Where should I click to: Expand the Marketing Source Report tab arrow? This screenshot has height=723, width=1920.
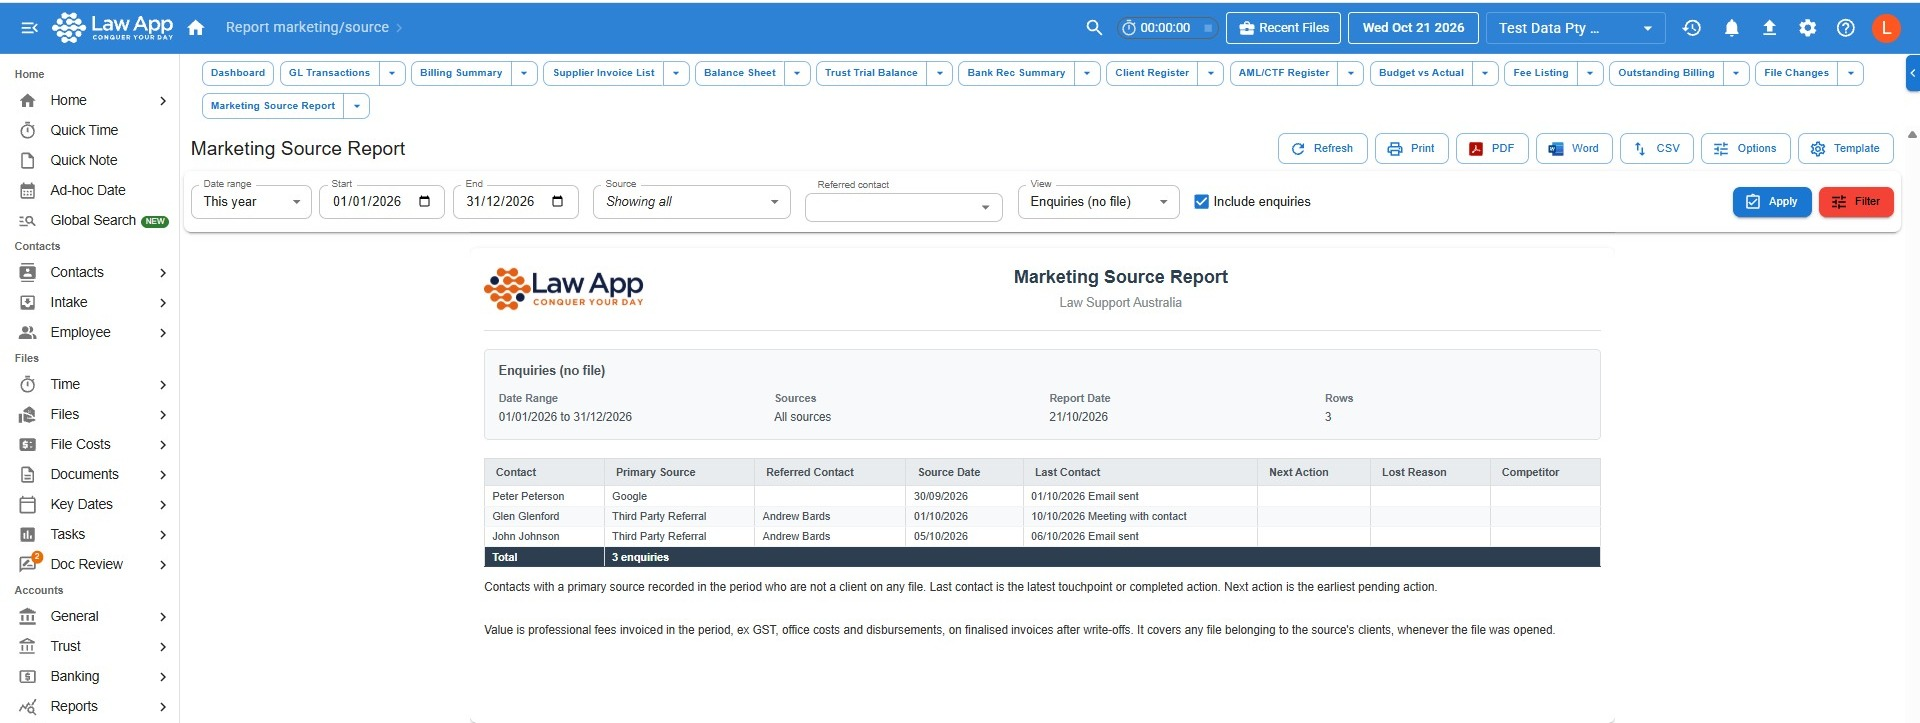pyautogui.click(x=357, y=106)
